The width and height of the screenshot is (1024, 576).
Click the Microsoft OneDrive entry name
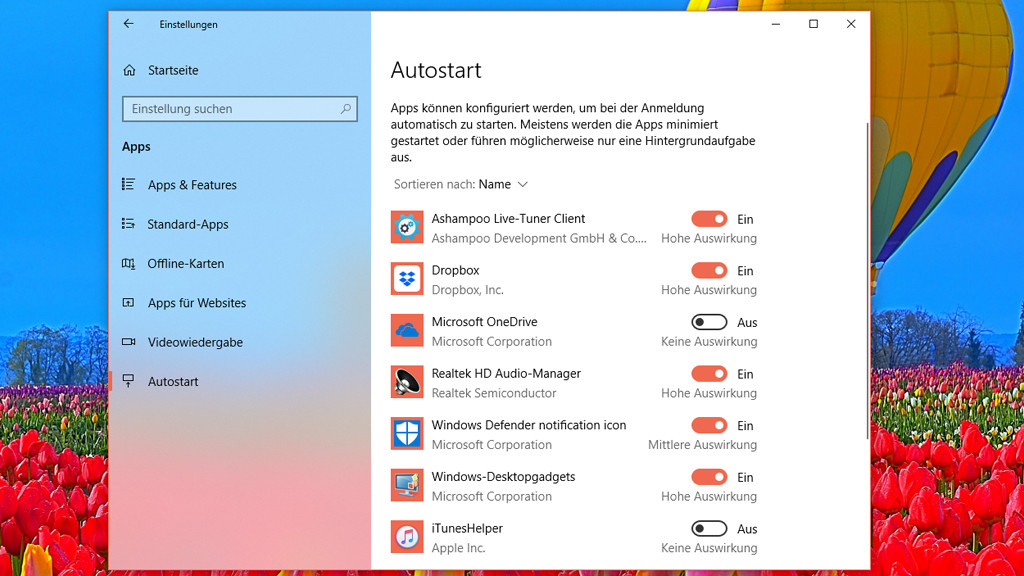click(485, 322)
